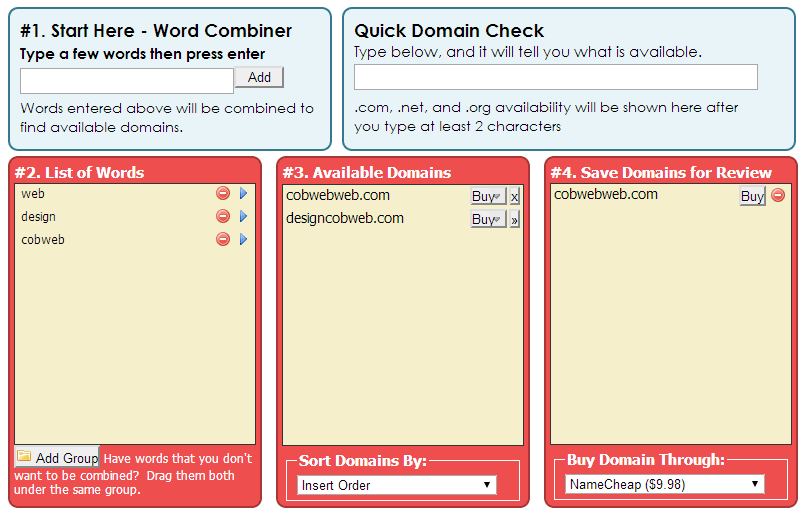The width and height of the screenshot is (805, 513).
Task: Select designcobweb.com in Available Domains list
Action: tap(345, 218)
